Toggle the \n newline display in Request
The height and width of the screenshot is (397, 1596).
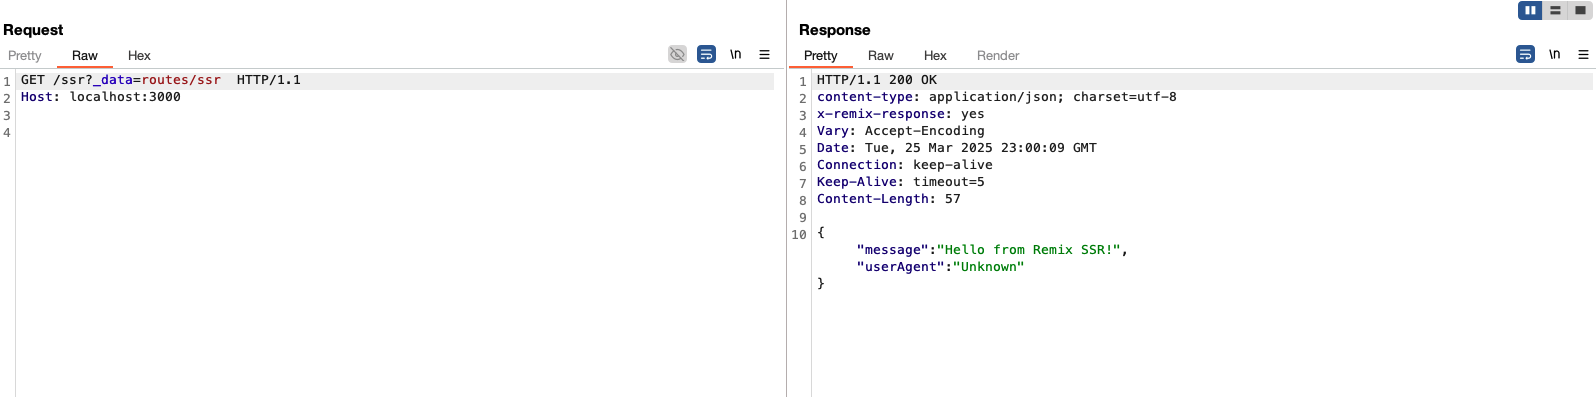[735, 54]
